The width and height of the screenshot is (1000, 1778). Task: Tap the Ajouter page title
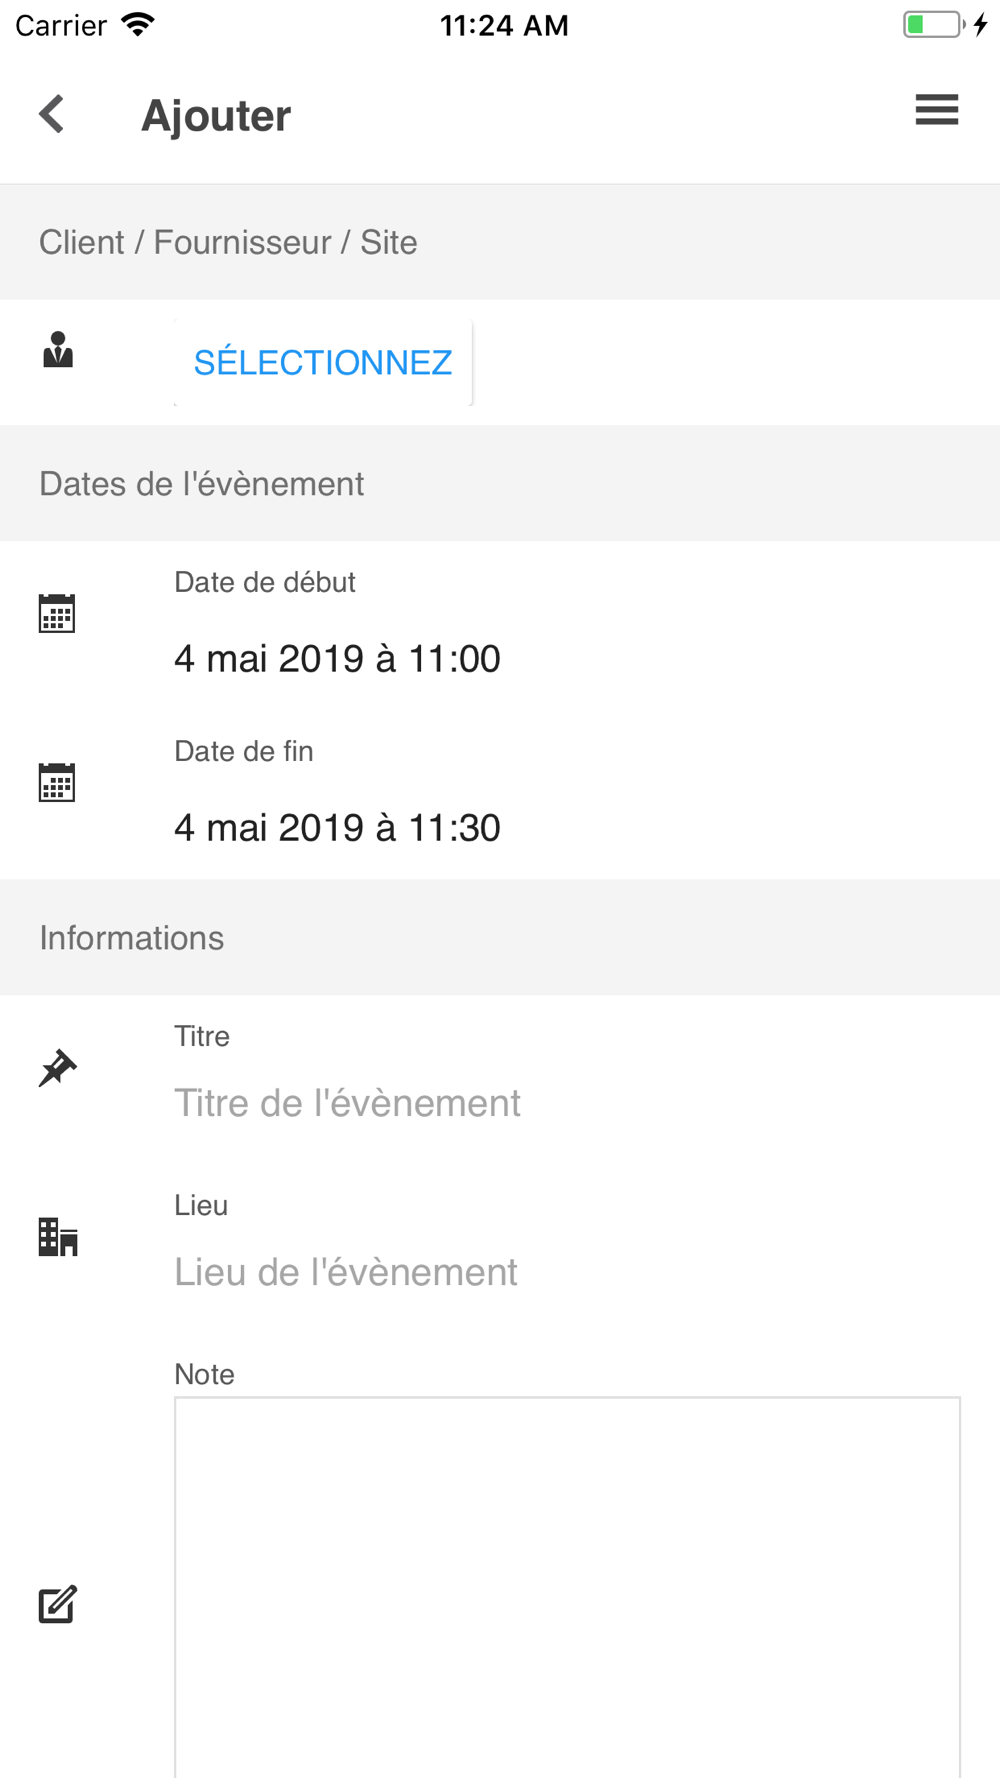coord(216,116)
